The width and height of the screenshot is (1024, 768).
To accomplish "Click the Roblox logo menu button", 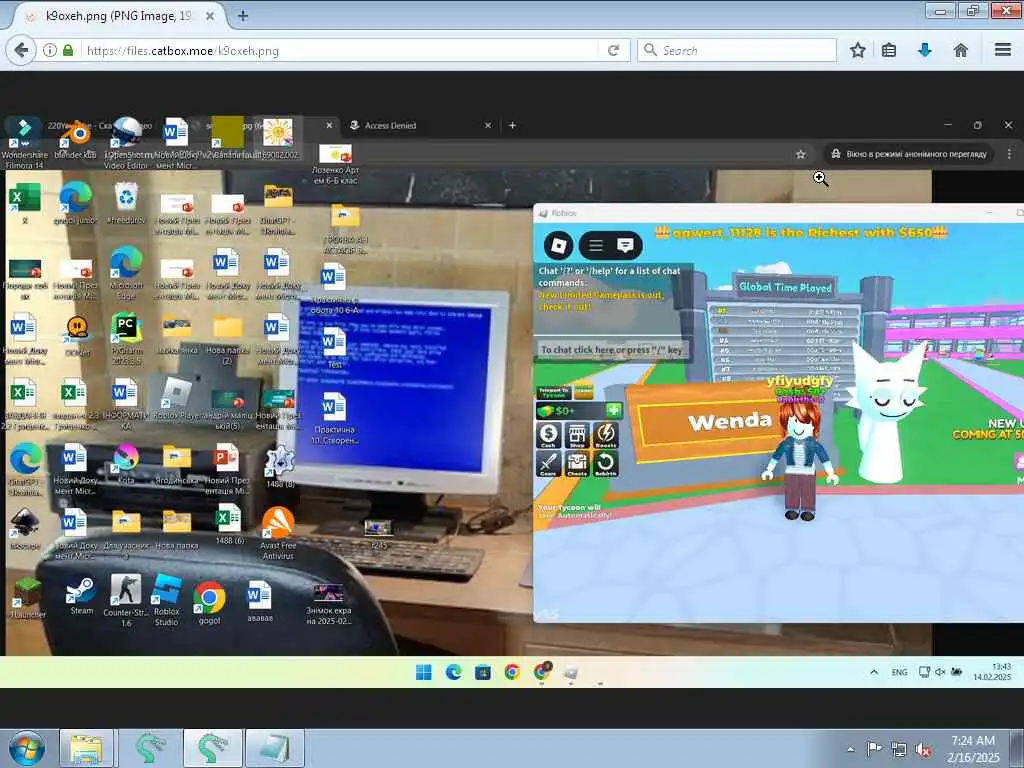I will (x=558, y=245).
